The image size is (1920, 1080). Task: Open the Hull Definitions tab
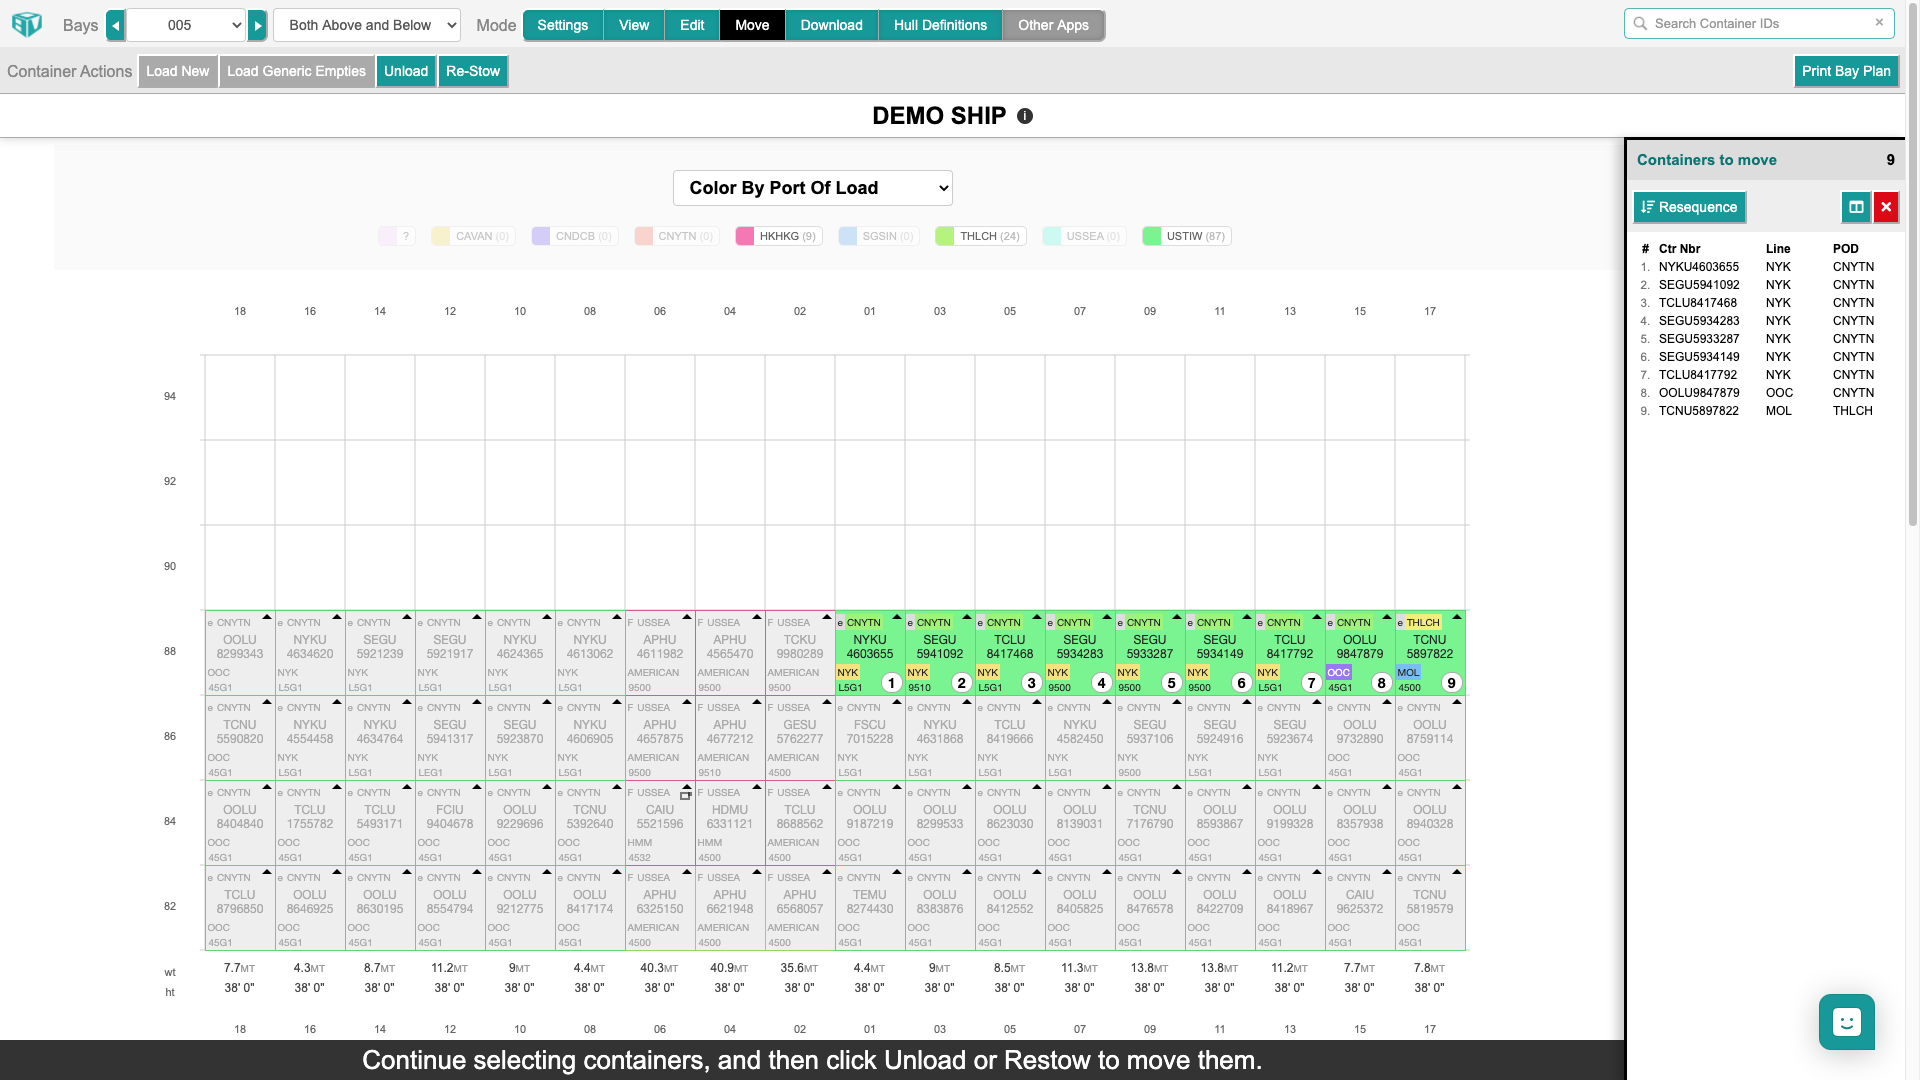(x=940, y=25)
